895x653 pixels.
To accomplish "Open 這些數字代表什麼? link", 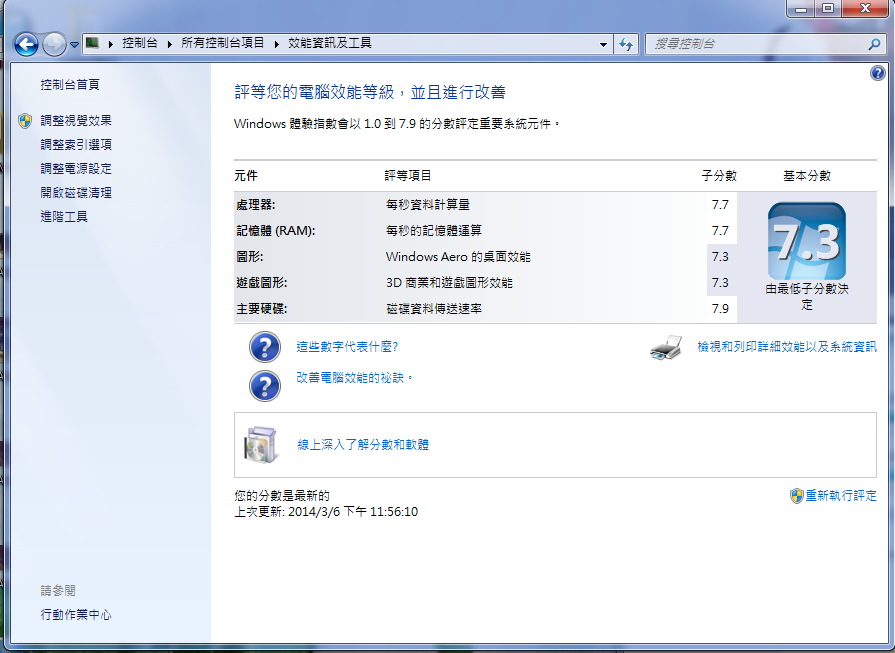I will [x=347, y=346].
